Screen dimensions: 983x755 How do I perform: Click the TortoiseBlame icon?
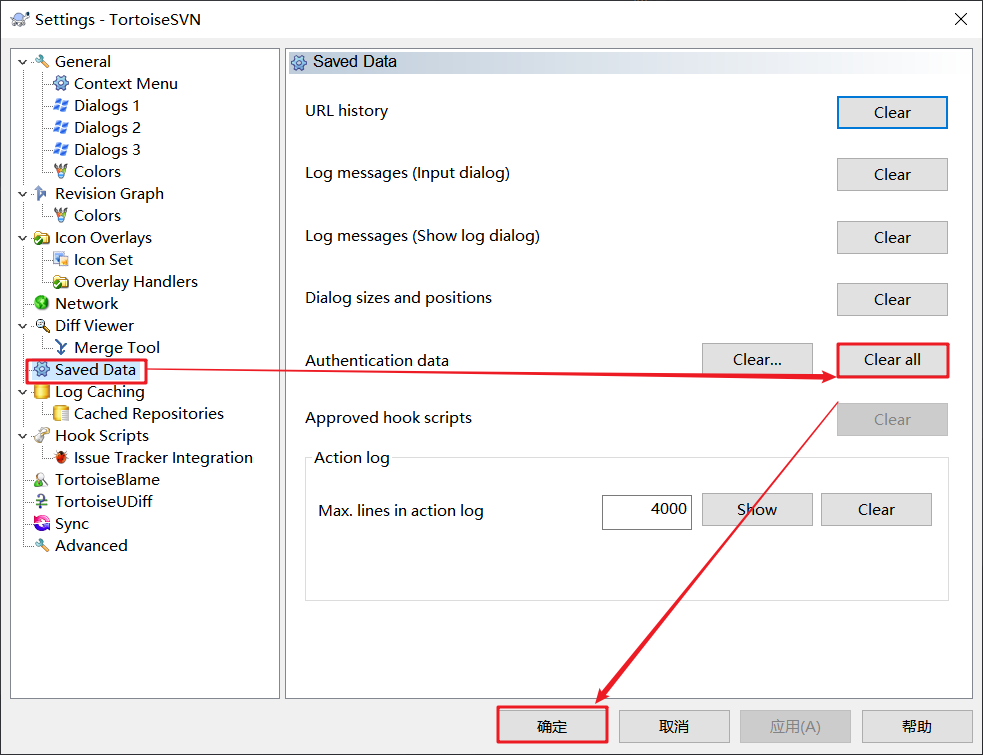pyautogui.click(x=41, y=480)
